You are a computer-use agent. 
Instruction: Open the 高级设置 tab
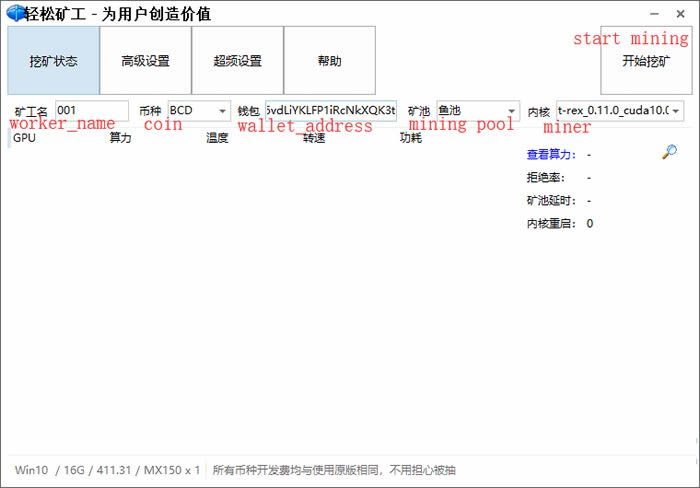[145, 61]
